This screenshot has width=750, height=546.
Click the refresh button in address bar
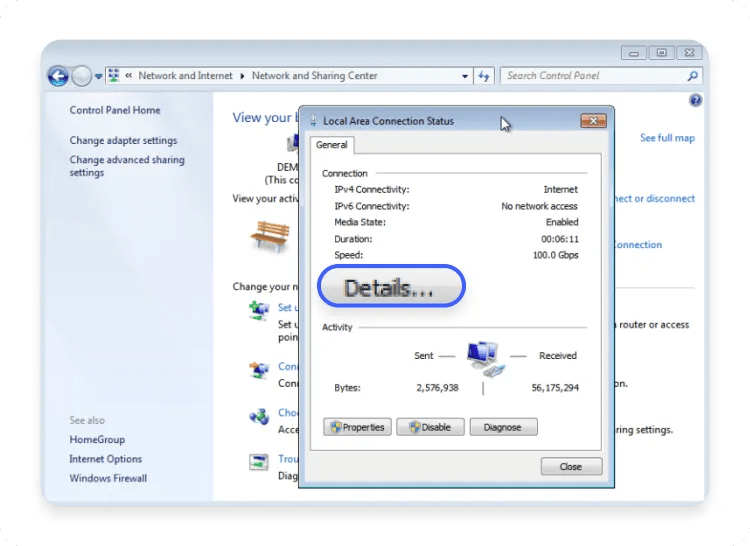[484, 76]
